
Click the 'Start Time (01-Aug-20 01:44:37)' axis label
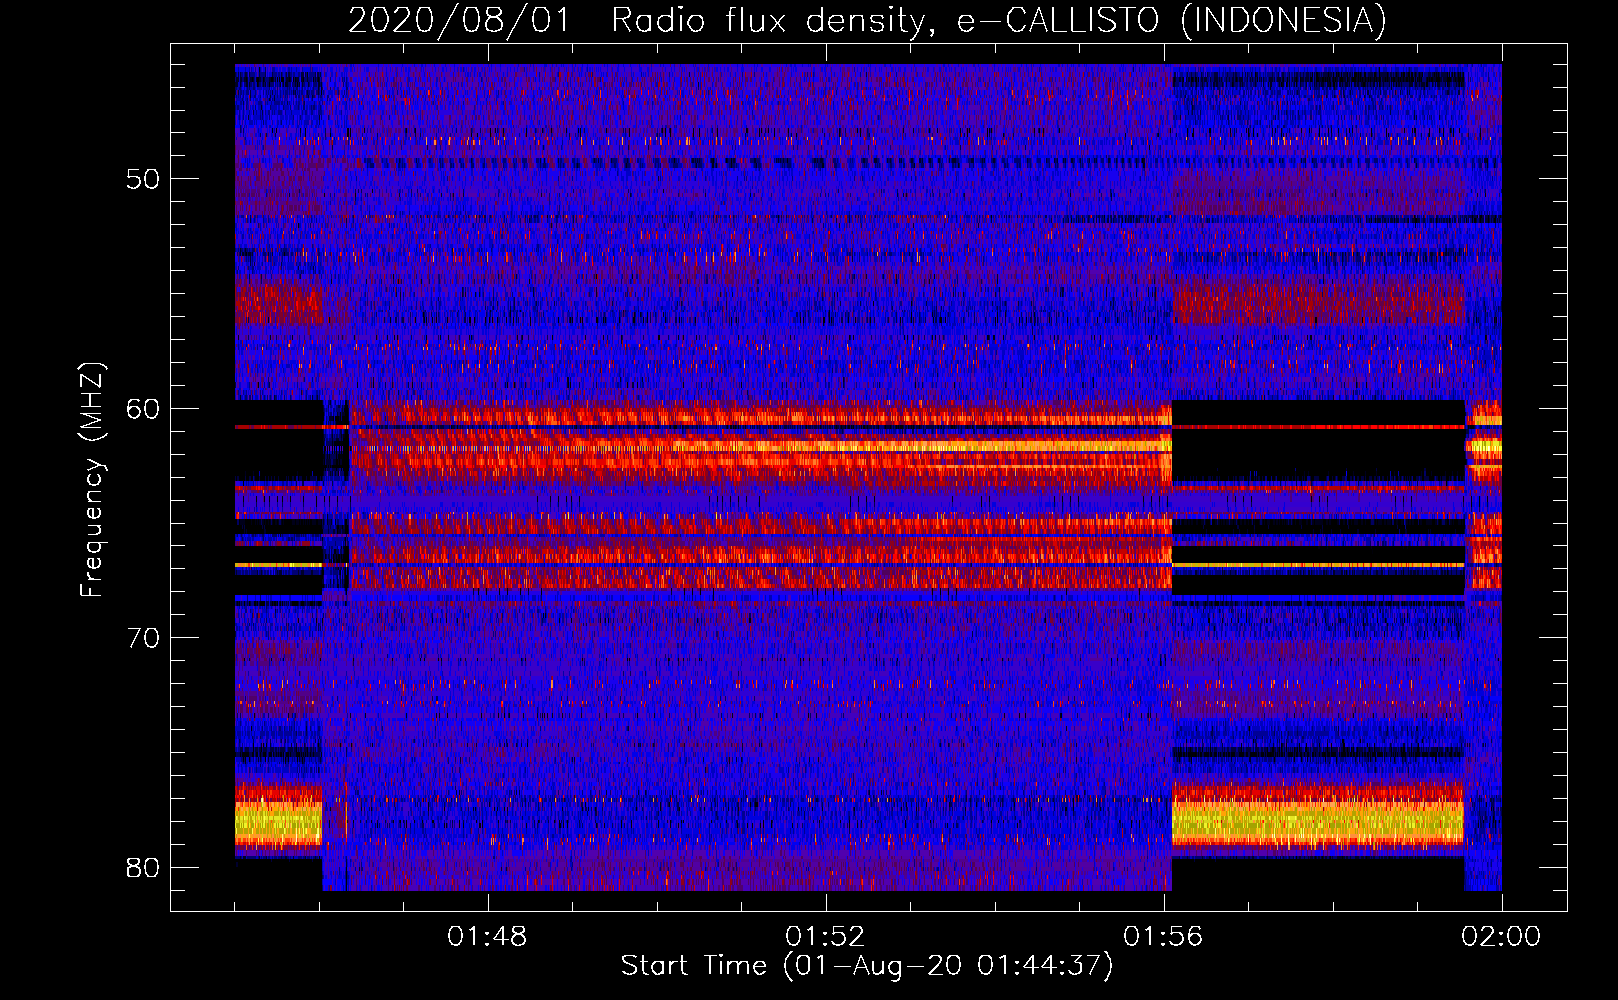coord(867,966)
